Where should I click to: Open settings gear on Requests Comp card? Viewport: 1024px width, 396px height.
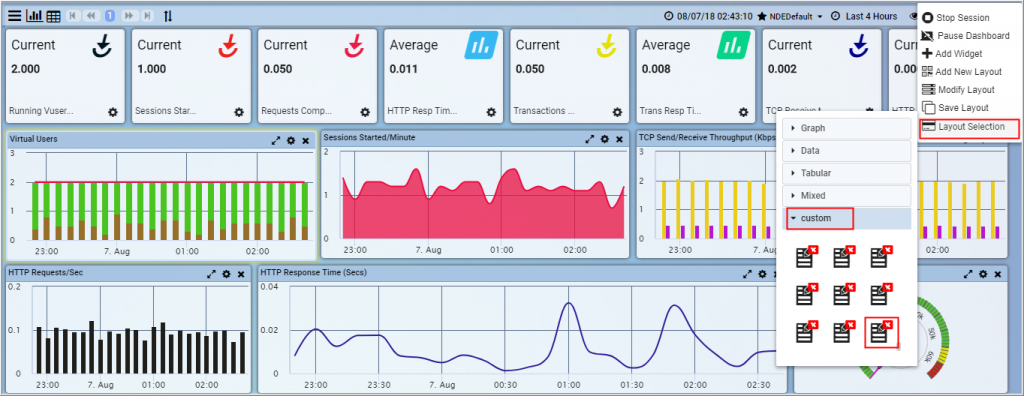pos(365,112)
